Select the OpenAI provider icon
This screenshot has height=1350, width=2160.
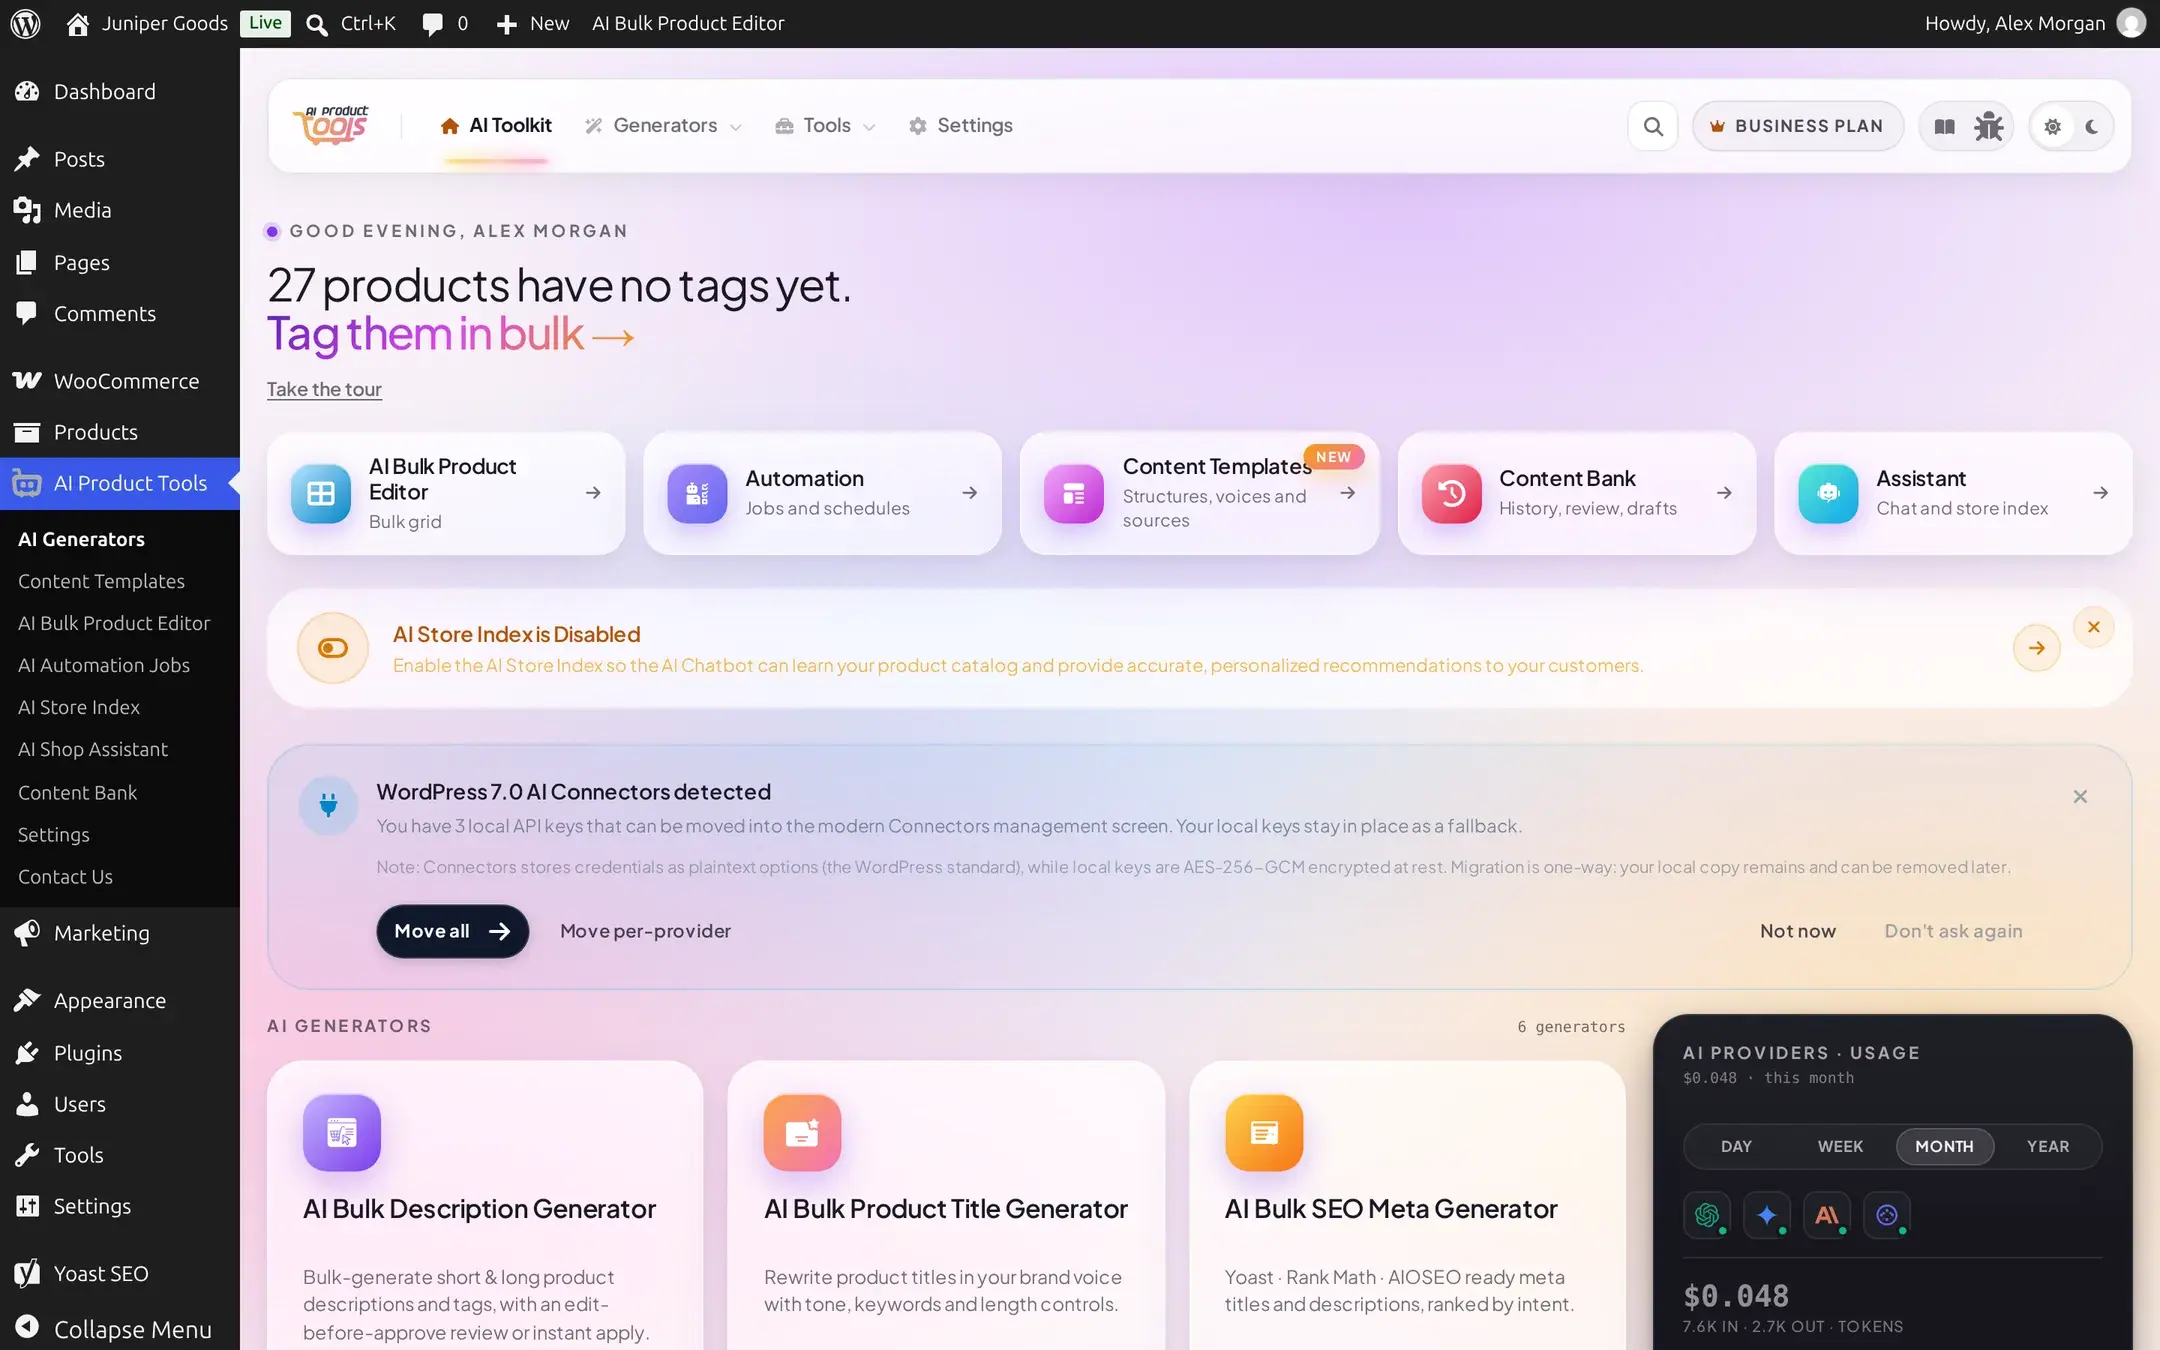1707,1215
